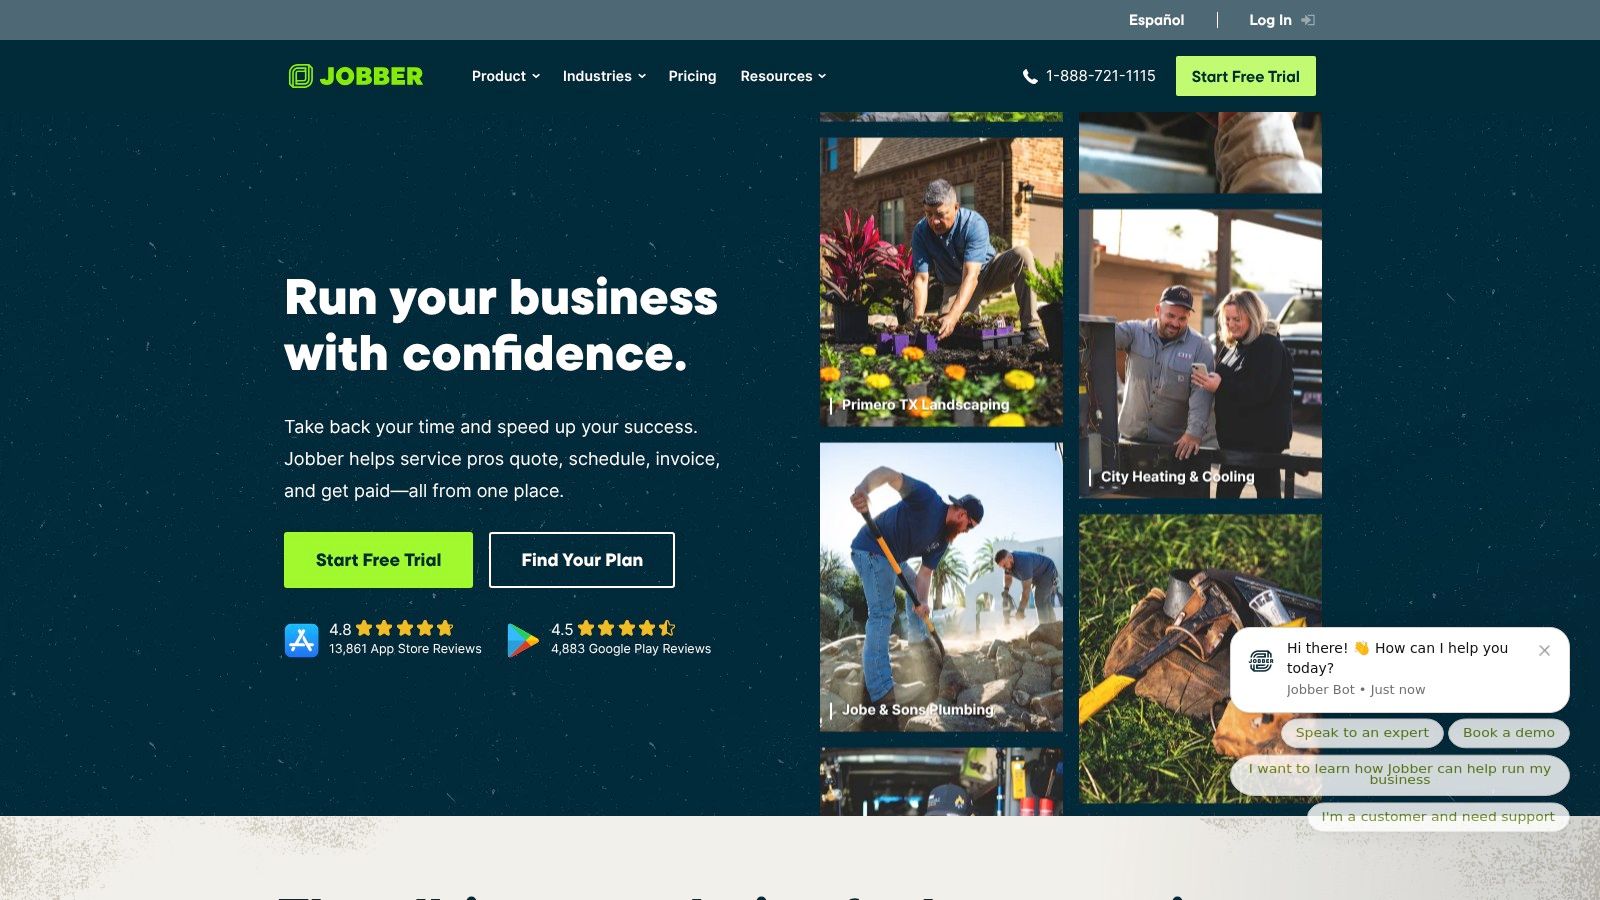Click the App Store rating stars
The height and width of the screenshot is (900, 1600).
[x=405, y=628]
